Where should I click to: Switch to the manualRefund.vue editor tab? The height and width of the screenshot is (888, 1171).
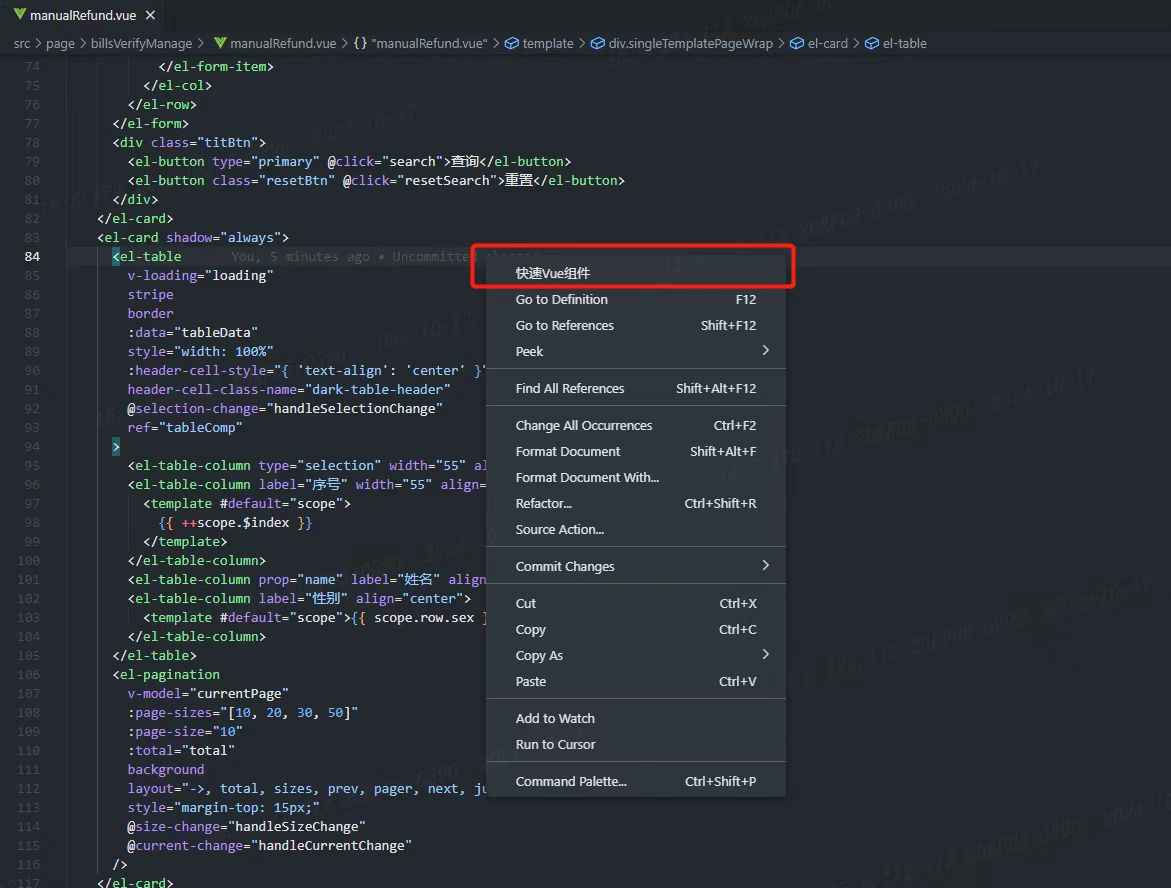click(83, 15)
